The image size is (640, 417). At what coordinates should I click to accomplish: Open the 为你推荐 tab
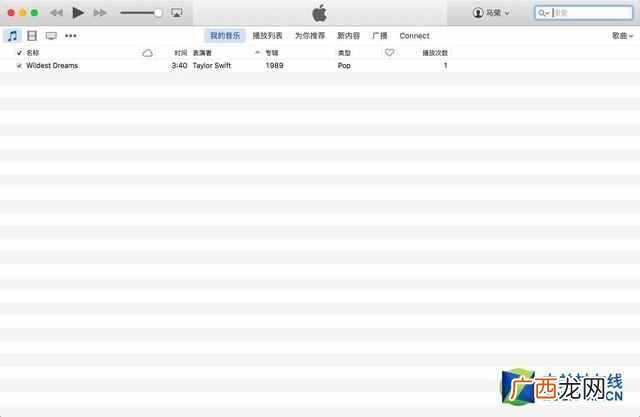[x=310, y=36]
